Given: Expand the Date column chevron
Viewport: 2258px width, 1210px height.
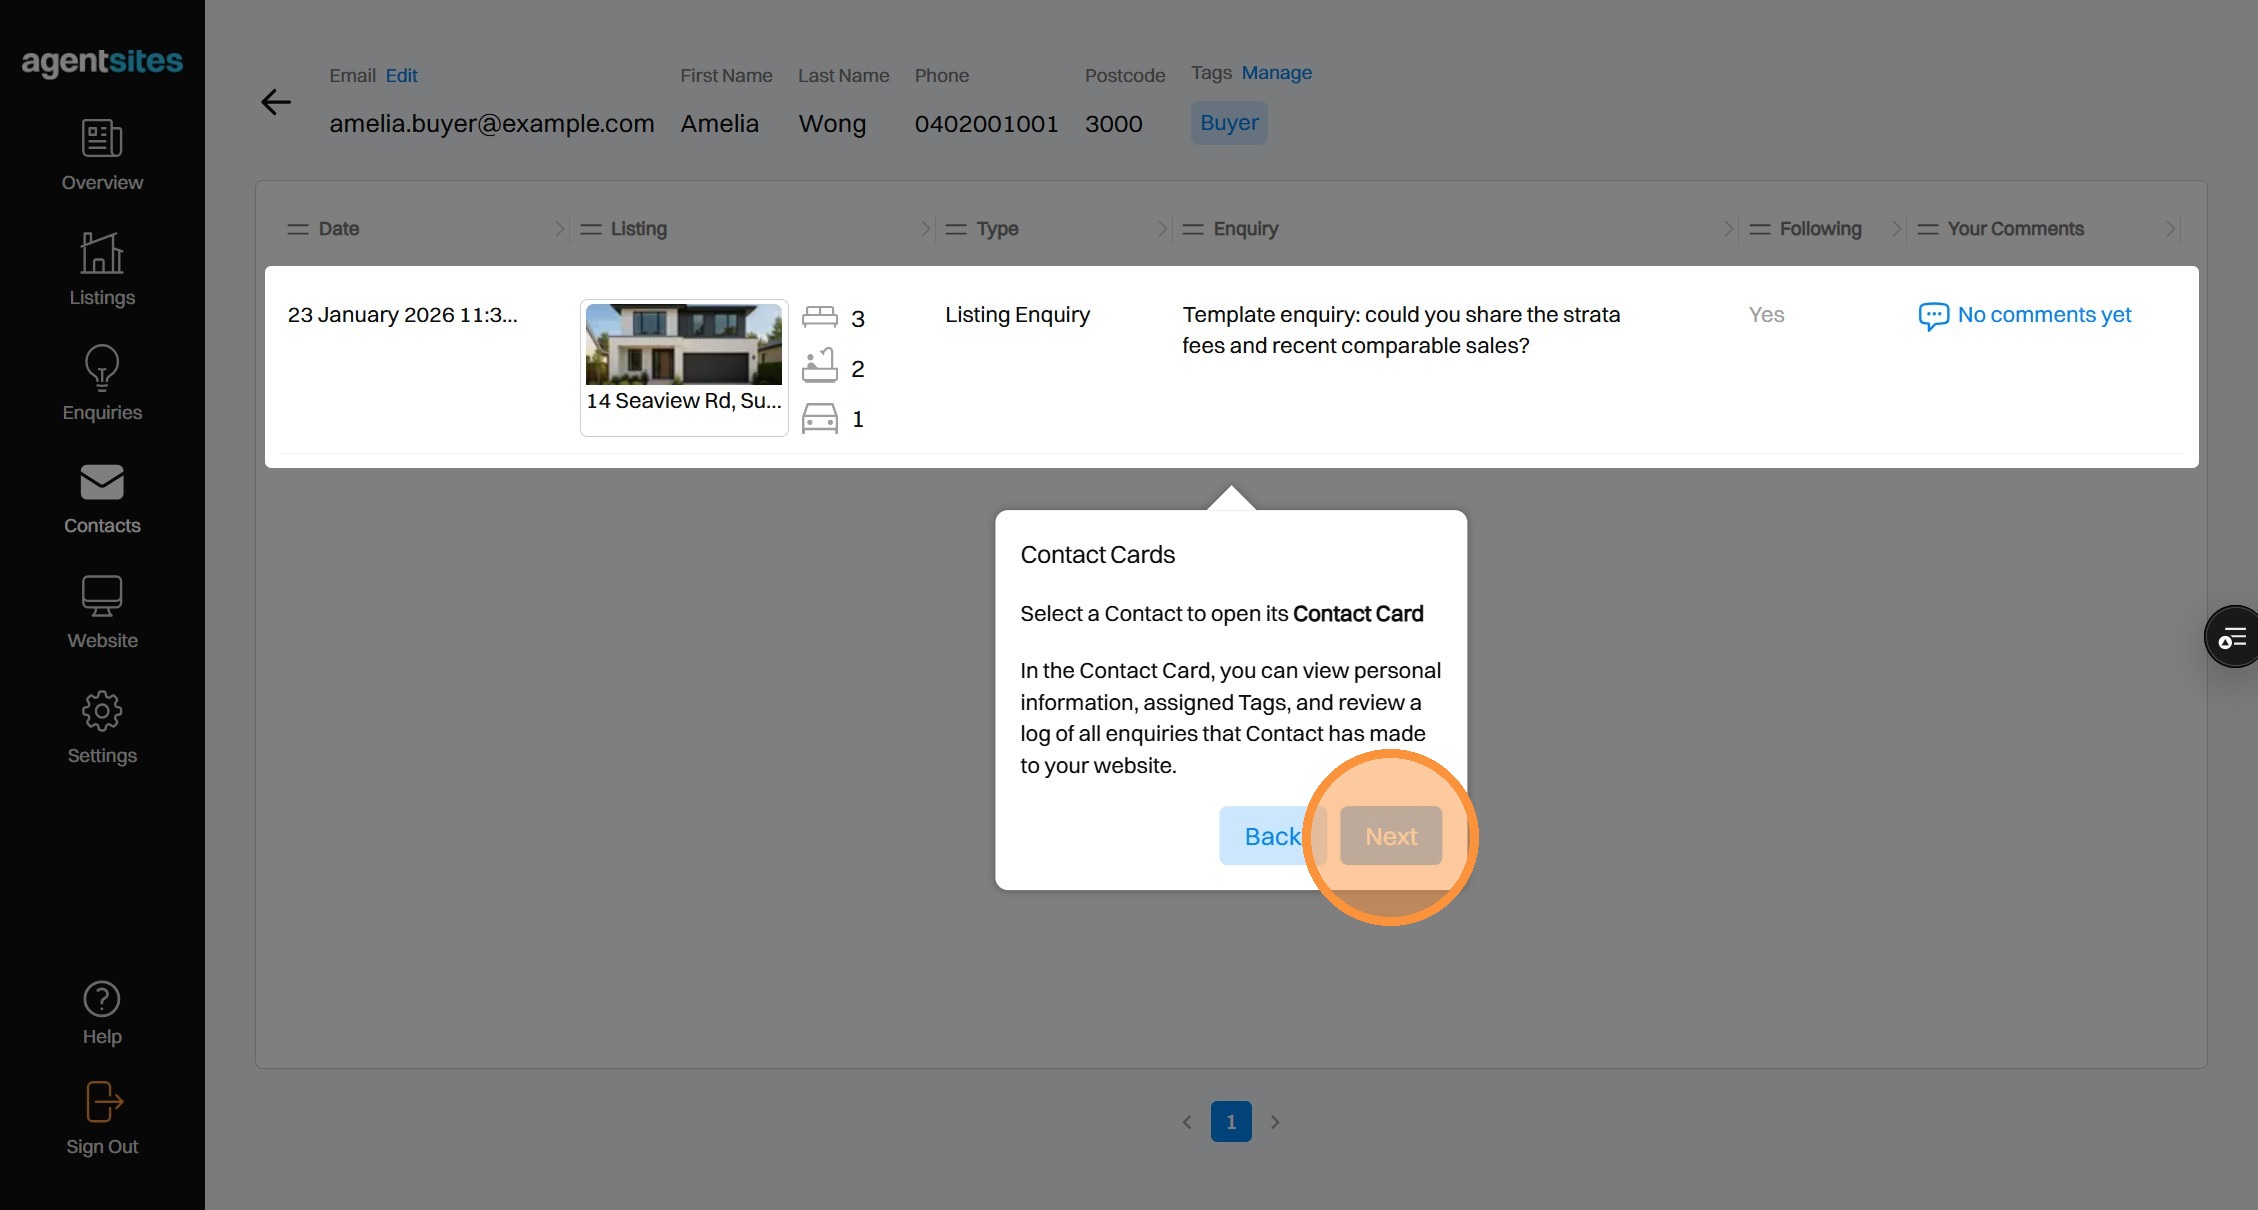Looking at the screenshot, I should 559,229.
